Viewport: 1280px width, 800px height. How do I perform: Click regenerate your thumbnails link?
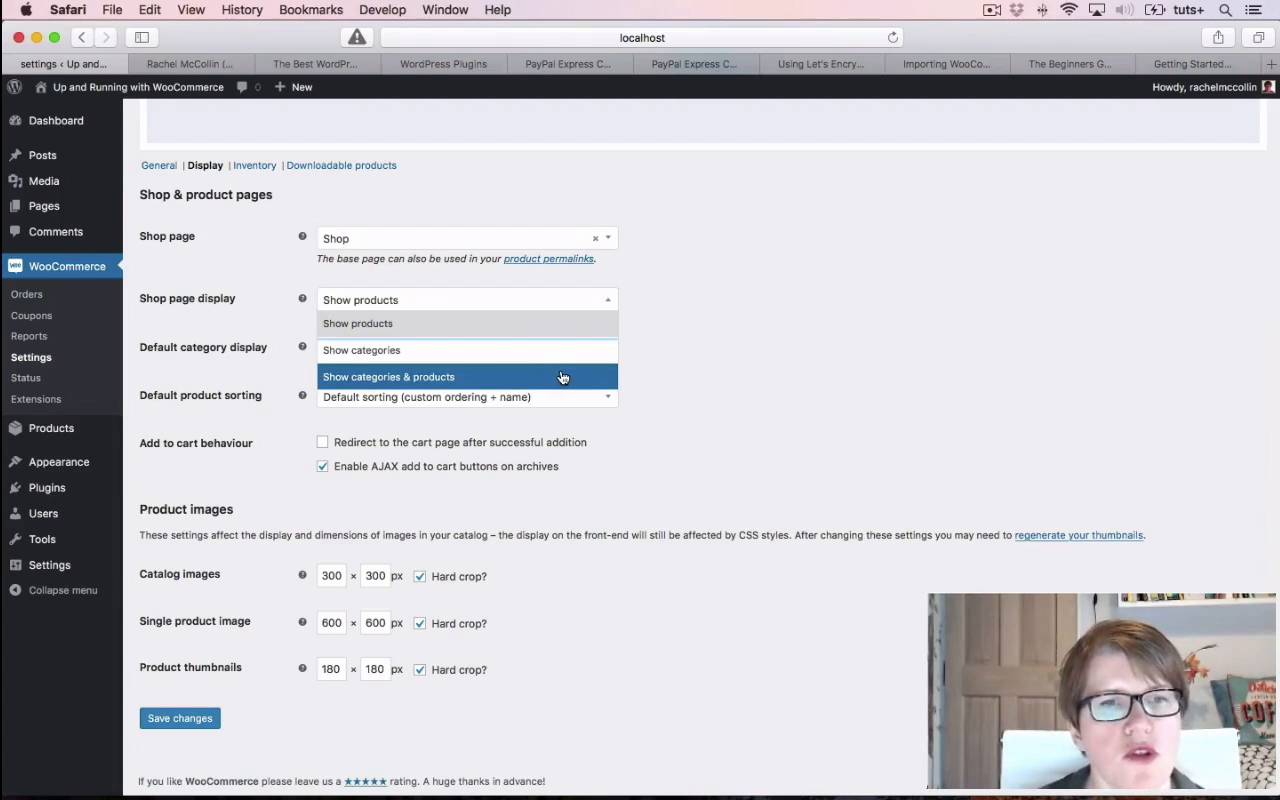click(1078, 536)
